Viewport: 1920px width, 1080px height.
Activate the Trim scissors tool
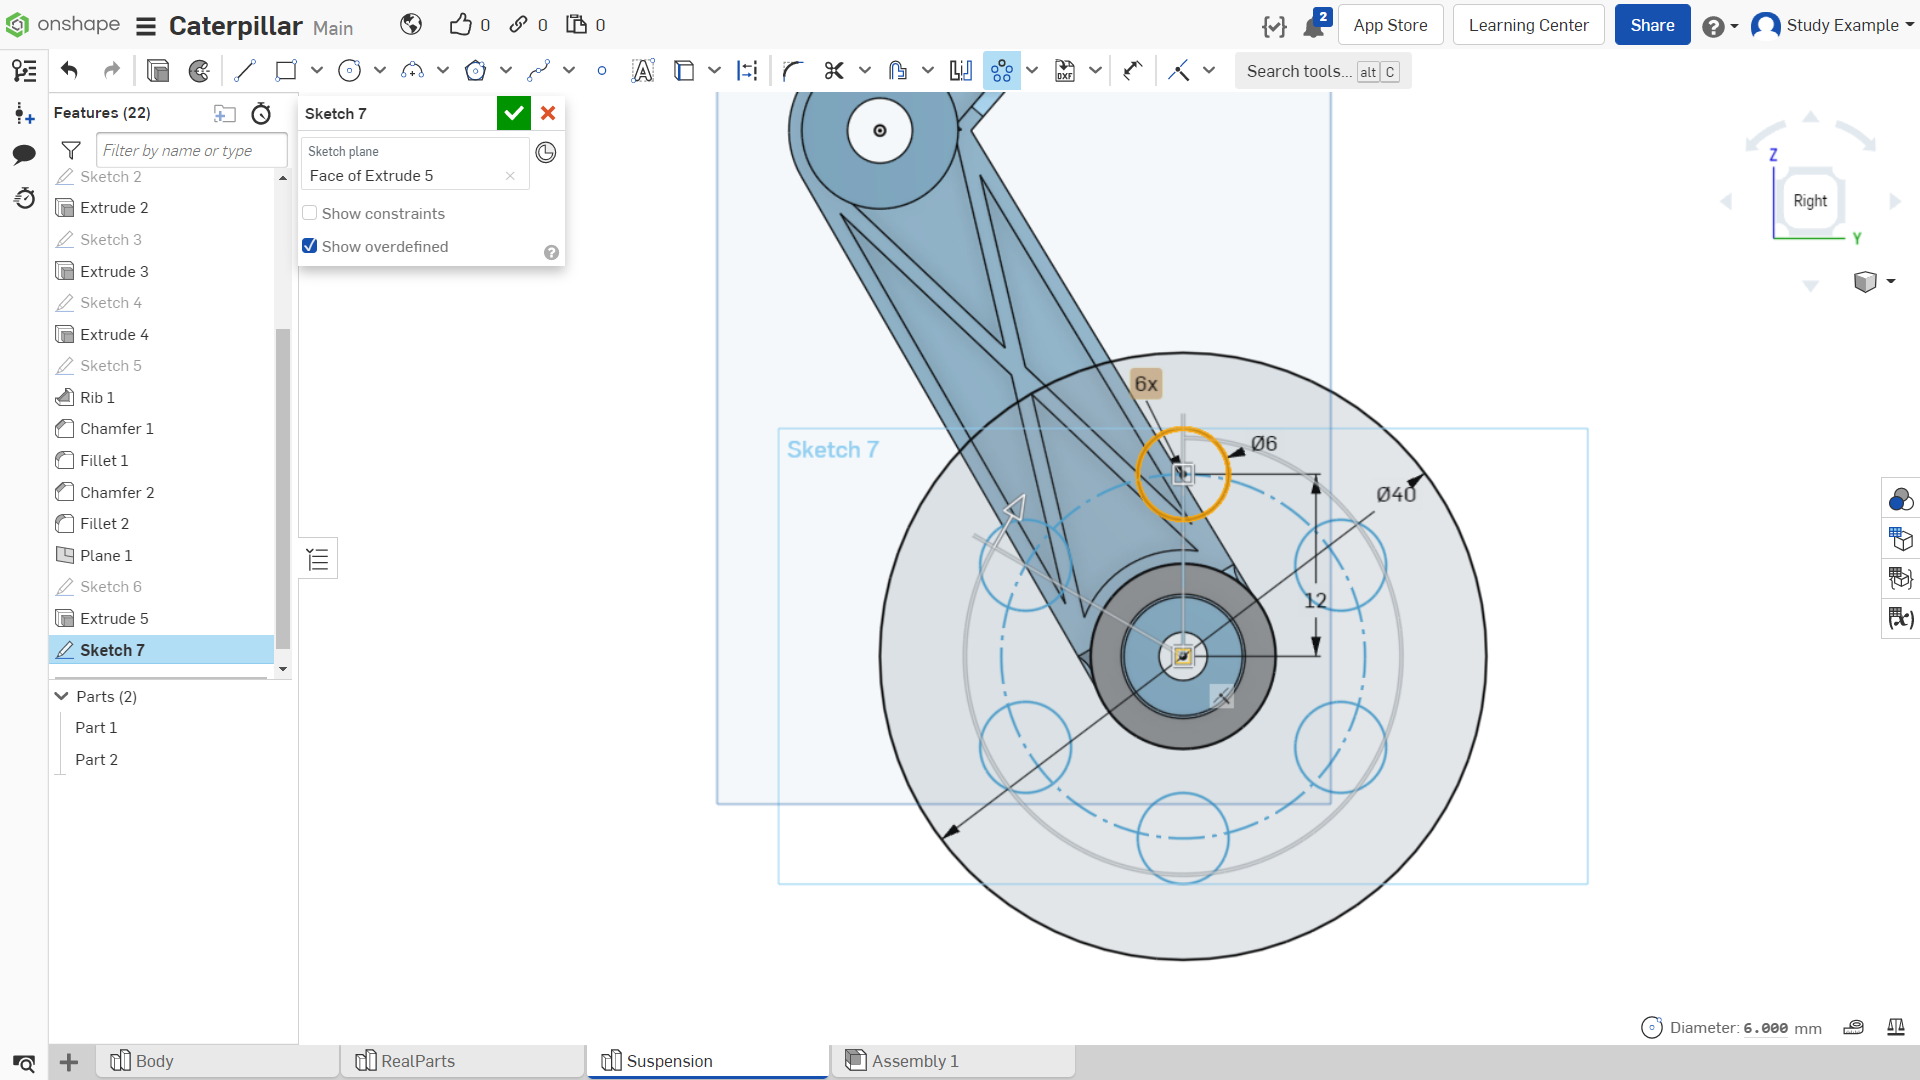(x=834, y=71)
